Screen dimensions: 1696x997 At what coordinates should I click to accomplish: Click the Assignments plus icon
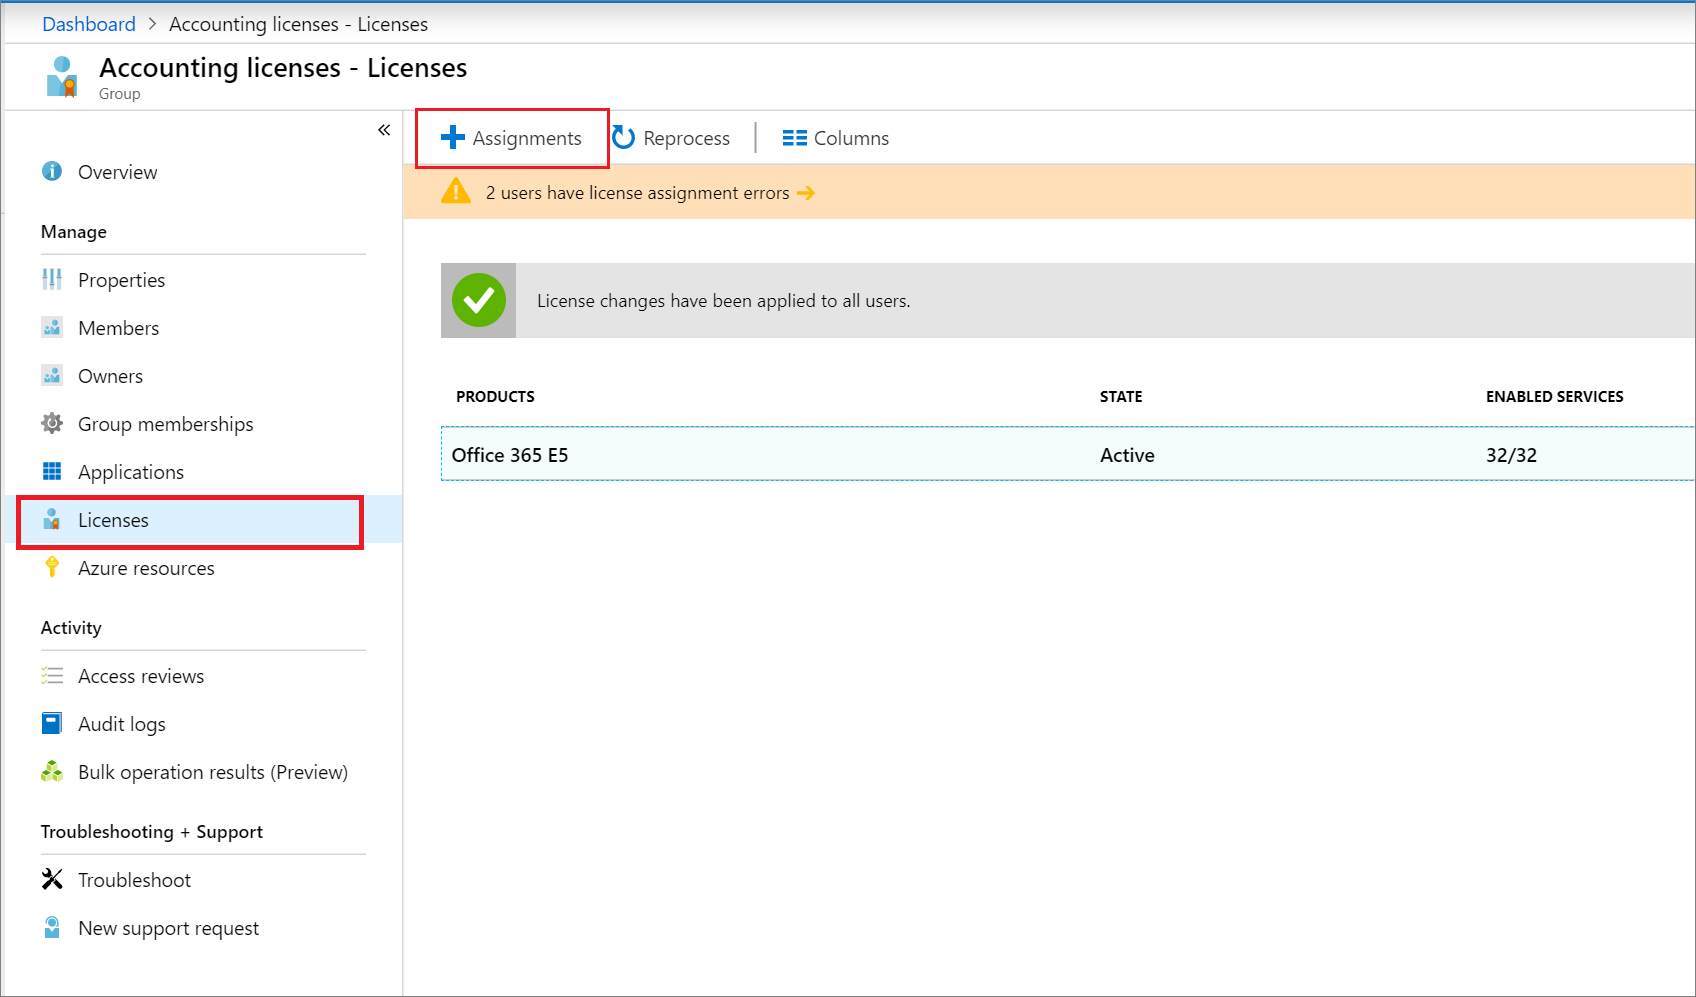[453, 137]
